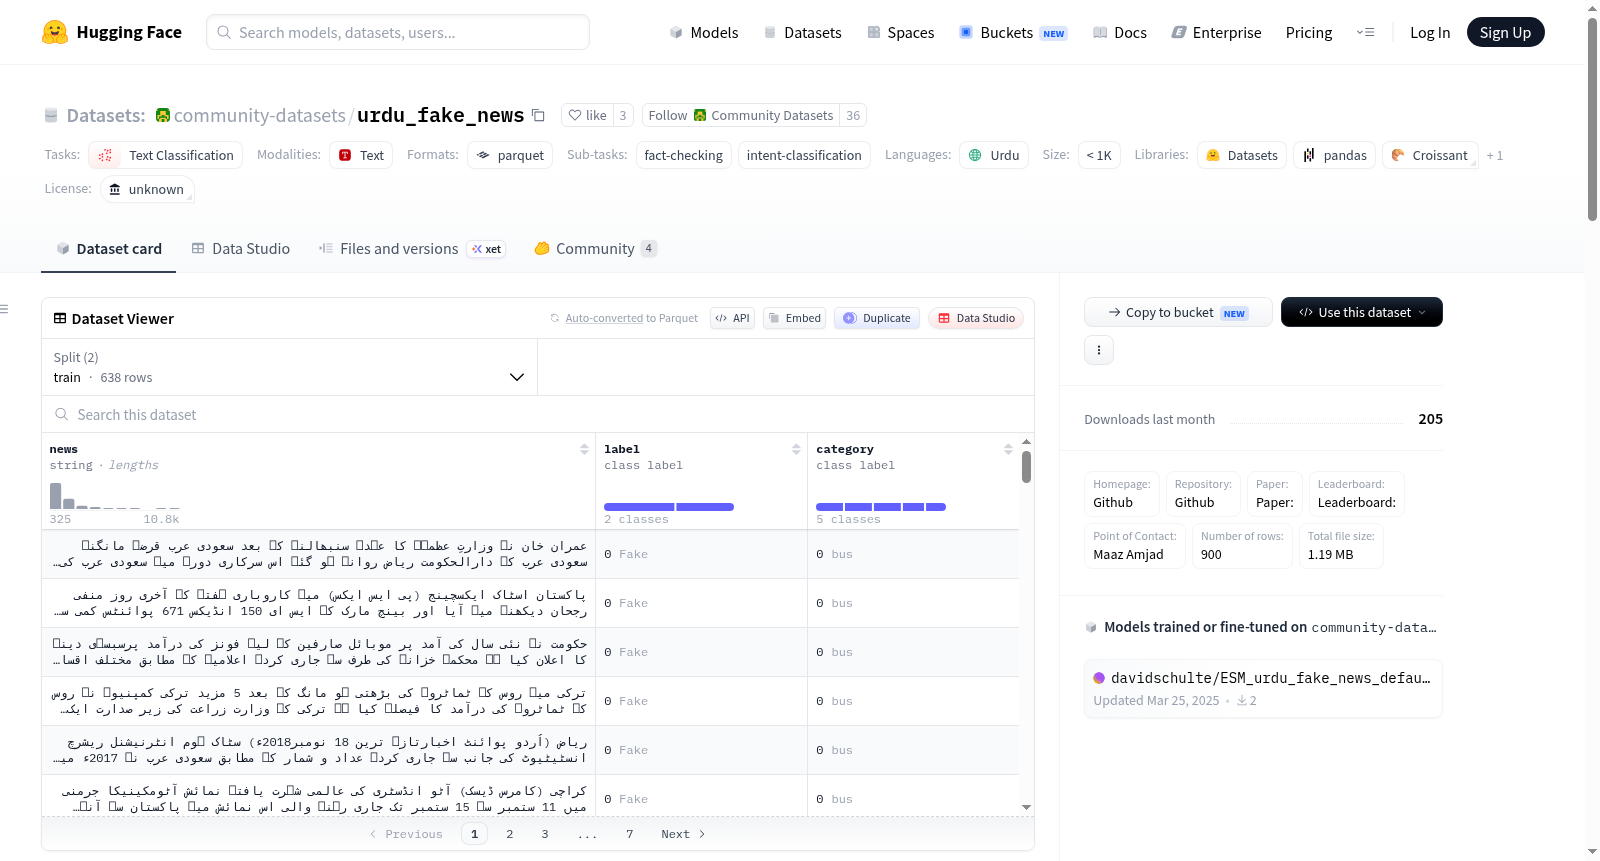This screenshot has width=1600, height=861.
Task: Click the Text Classification task tag
Action: [166, 155]
